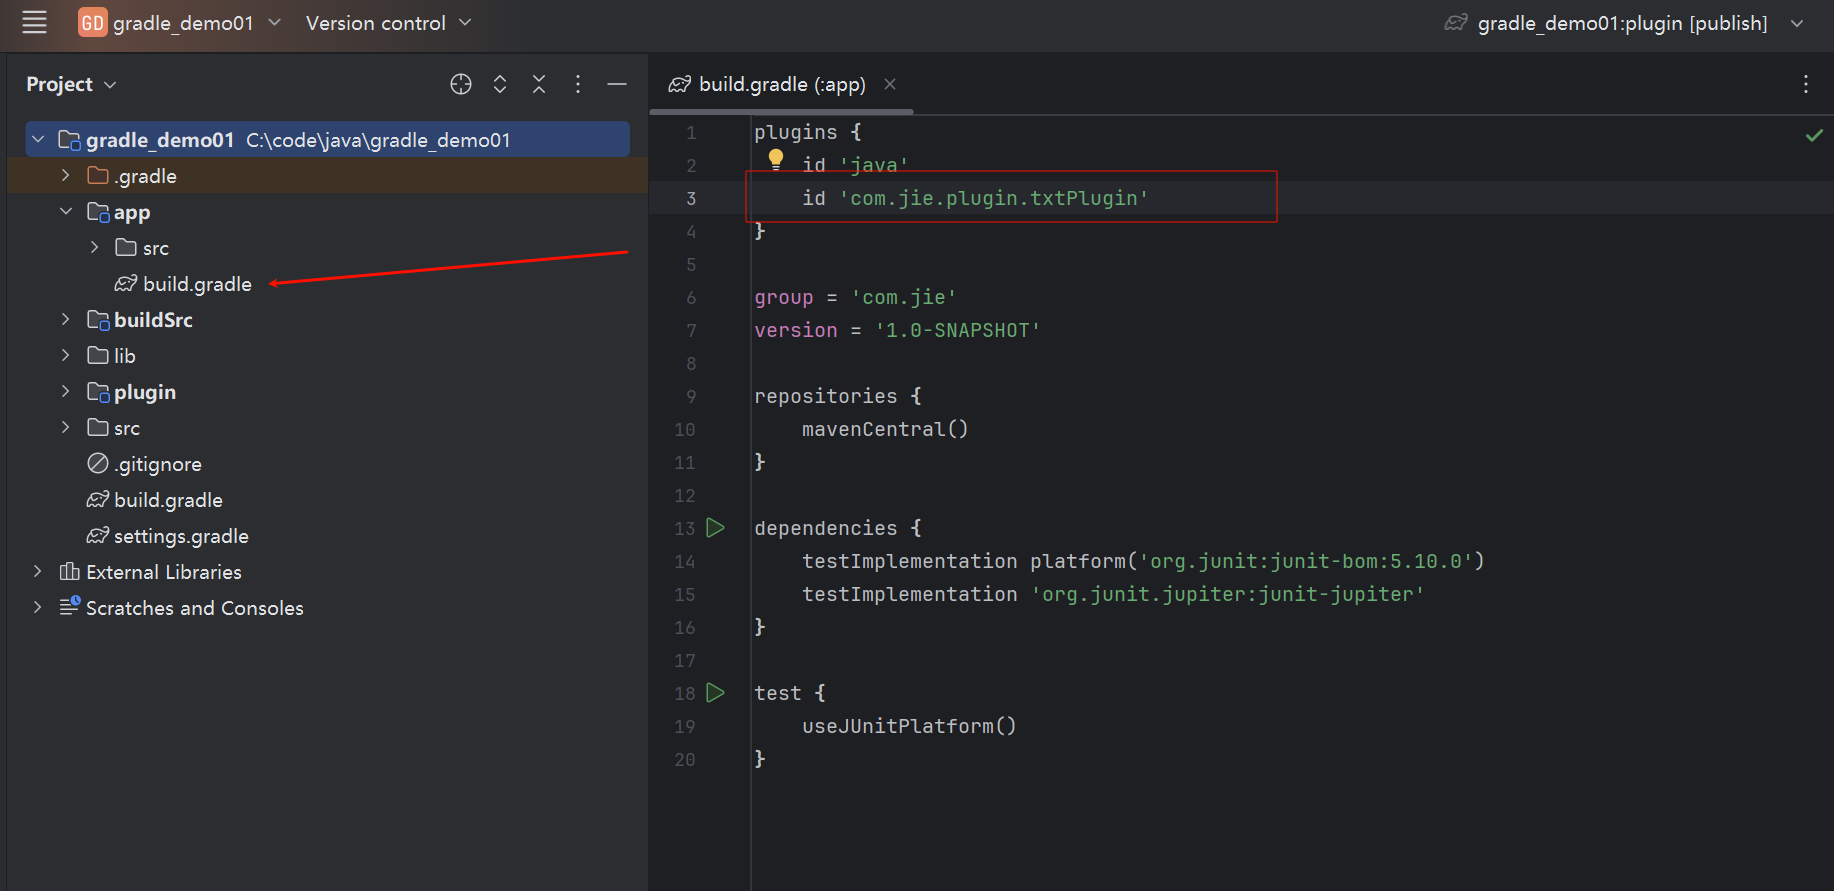Expand the root src folder

point(66,427)
